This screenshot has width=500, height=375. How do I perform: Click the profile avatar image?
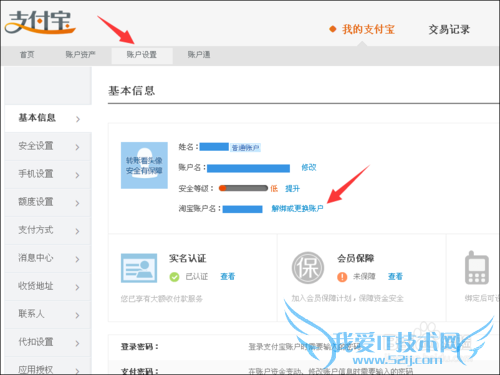[x=144, y=165]
